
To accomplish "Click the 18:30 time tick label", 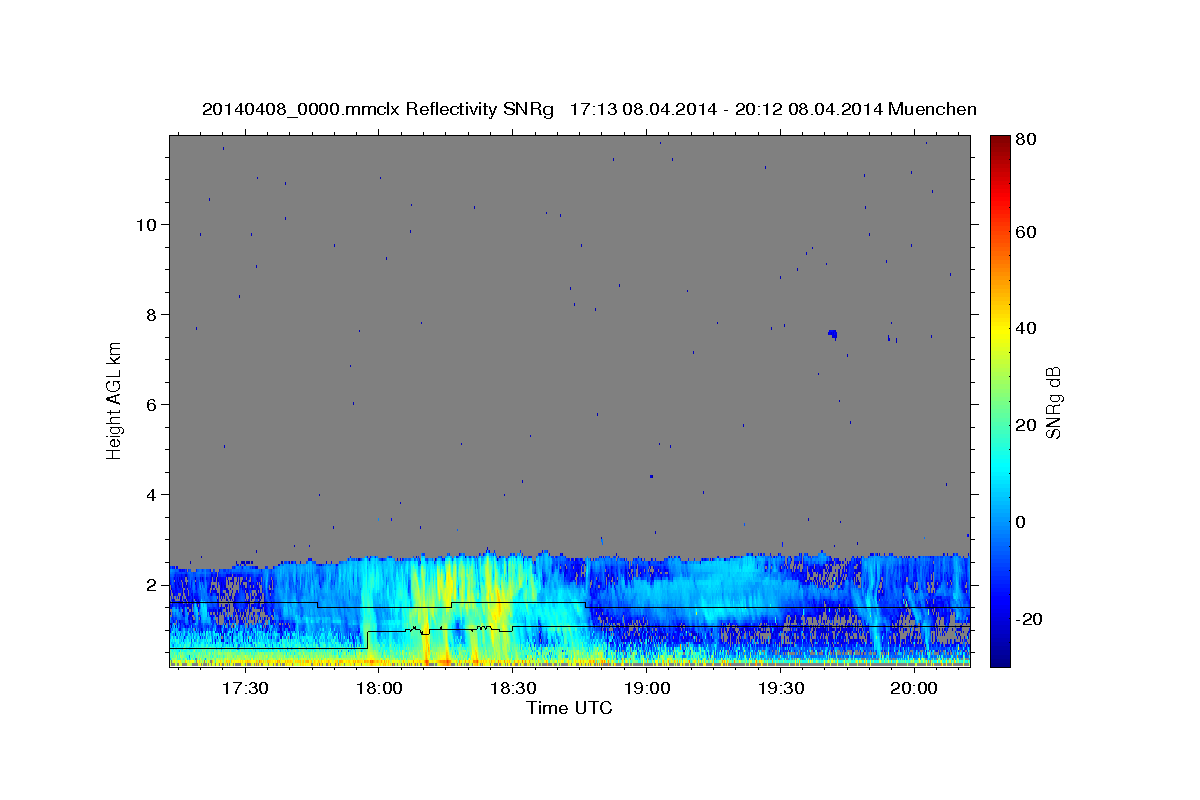I will [512, 689].
